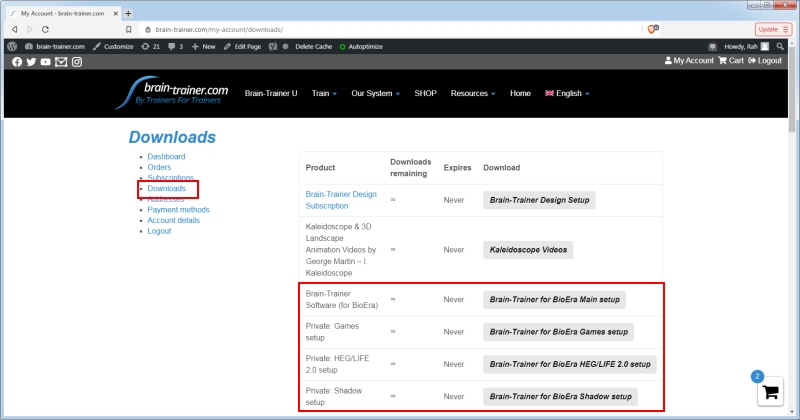Expand the Train menu dropdown
This screenshot has width=800, height=420.
click(x=324, y=93)
